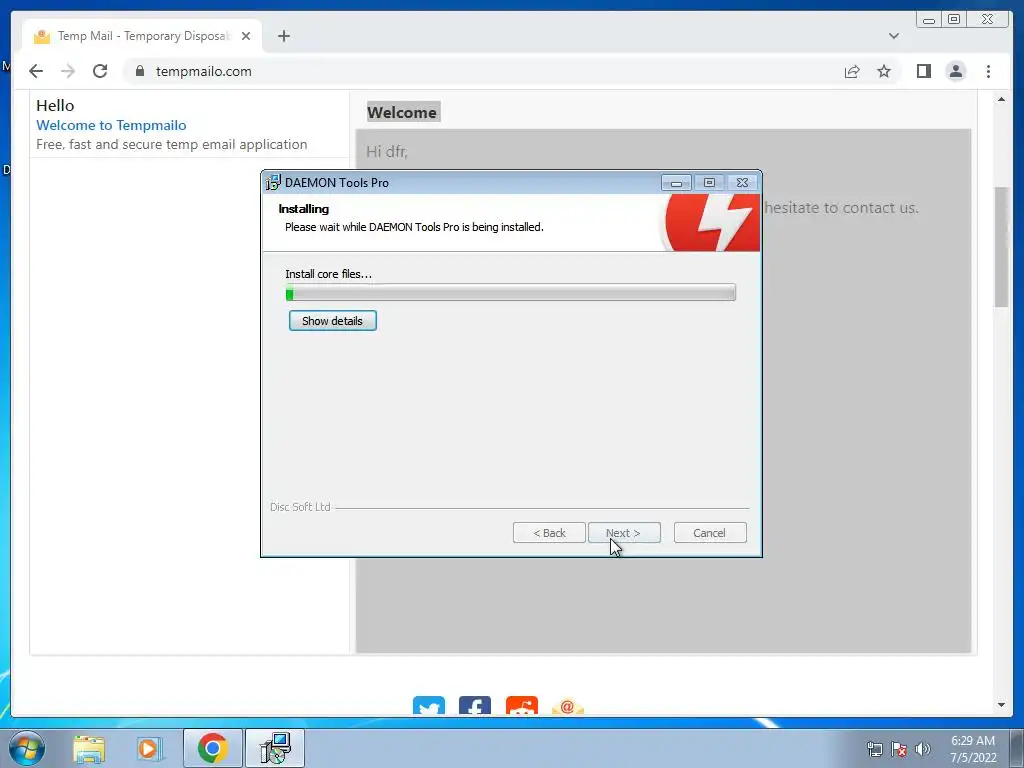Click the volume speaker tray icon
The width and height of the screenshot is (1024, 768).
(x=923, y=749)
